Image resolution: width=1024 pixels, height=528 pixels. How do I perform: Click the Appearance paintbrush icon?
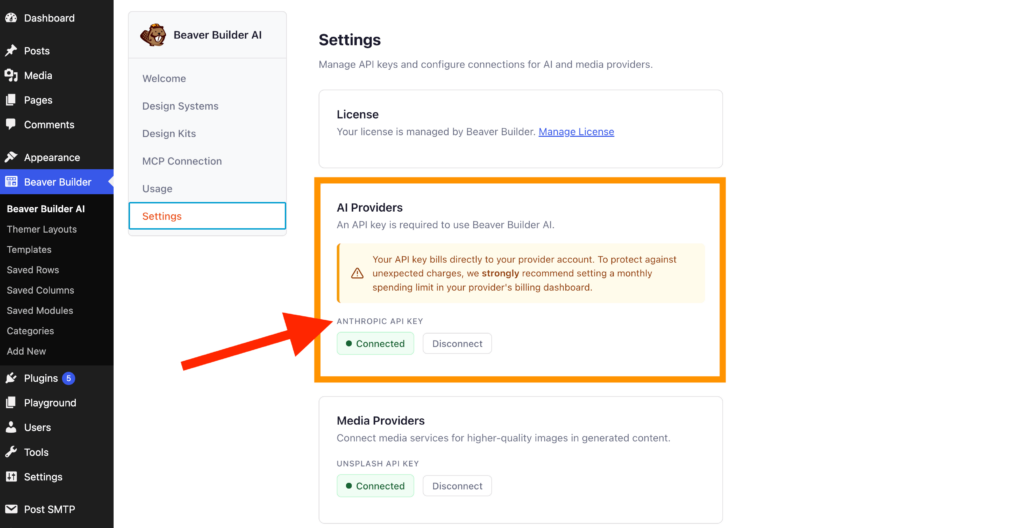click(x=10, y=157)
